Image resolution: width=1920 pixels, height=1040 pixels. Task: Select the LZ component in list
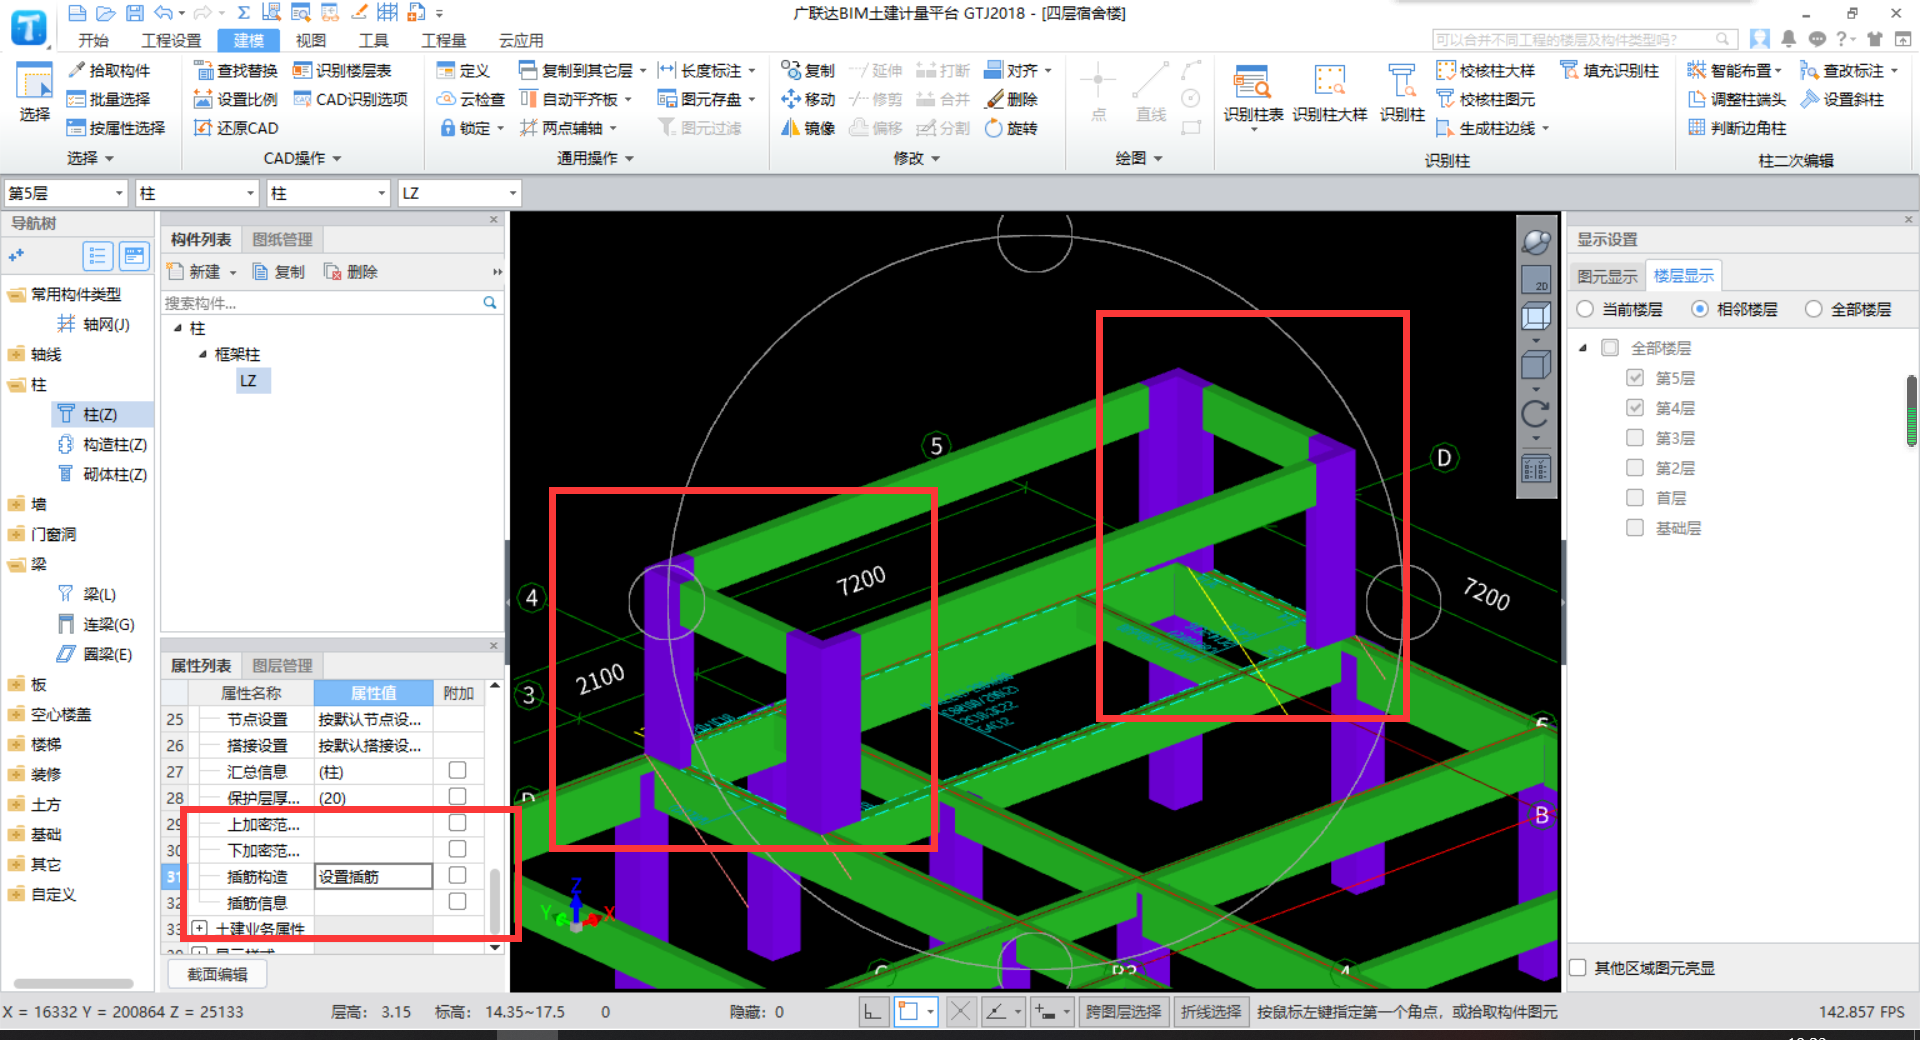[252, 381]
